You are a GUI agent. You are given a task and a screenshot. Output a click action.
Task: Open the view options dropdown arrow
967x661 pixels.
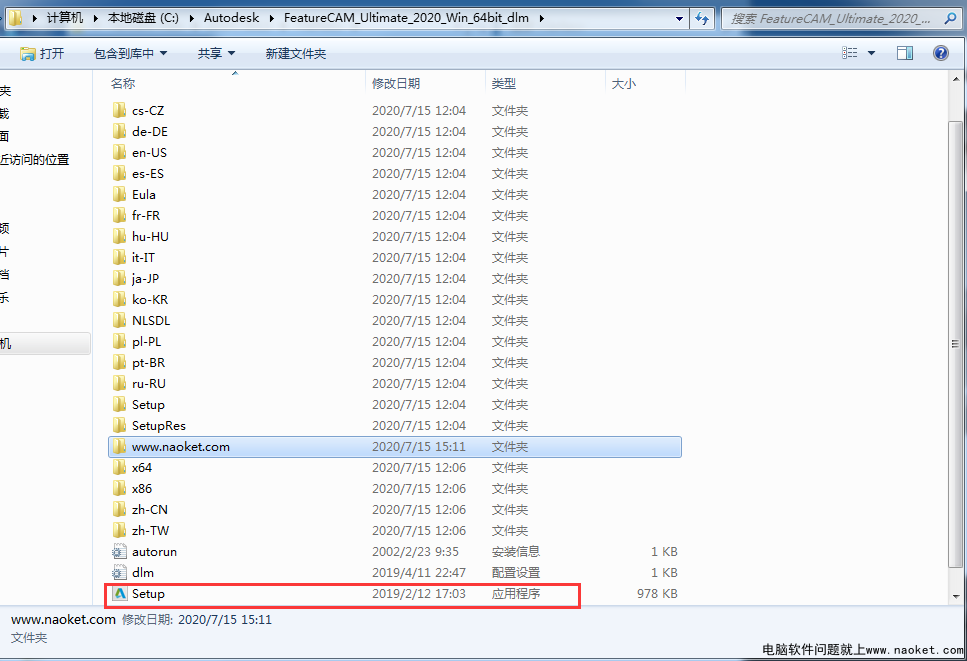[x=871, y=53]
